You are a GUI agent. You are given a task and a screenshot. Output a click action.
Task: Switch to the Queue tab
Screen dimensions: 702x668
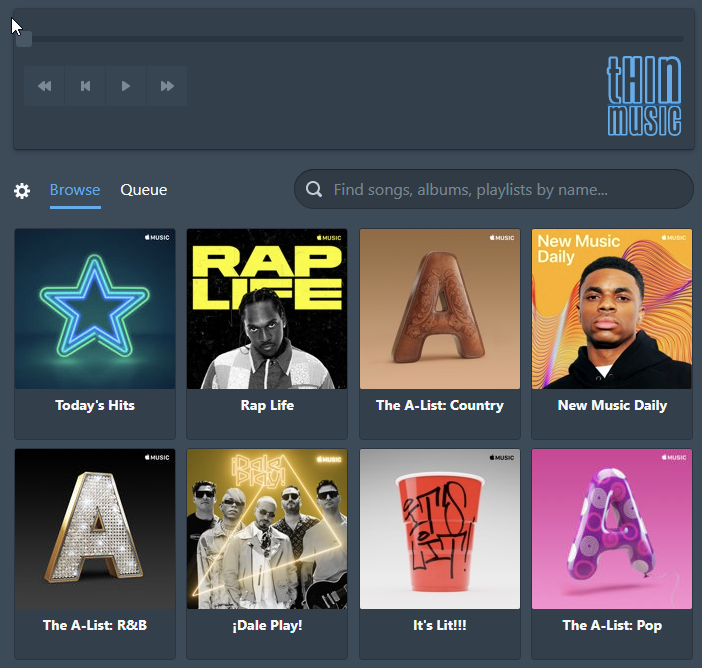pyautogui.click(x=144, y=190)
